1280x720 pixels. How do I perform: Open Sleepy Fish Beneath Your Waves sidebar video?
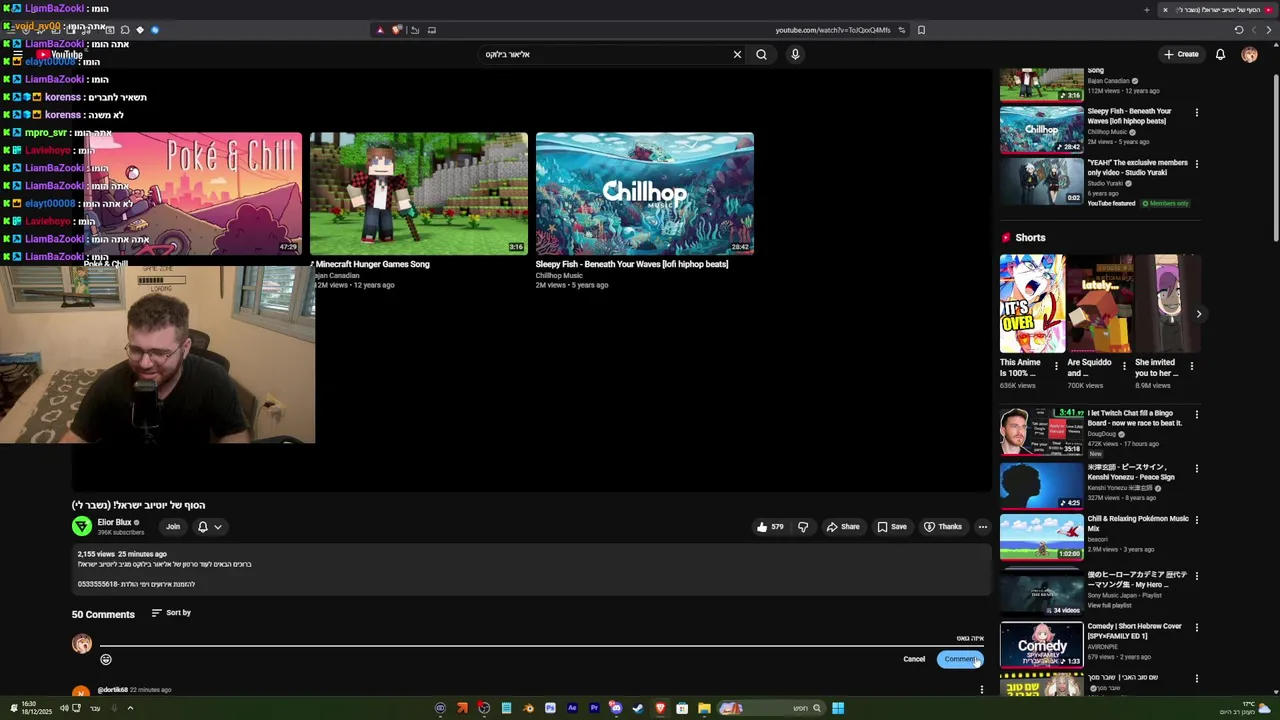coord(1042,130)
